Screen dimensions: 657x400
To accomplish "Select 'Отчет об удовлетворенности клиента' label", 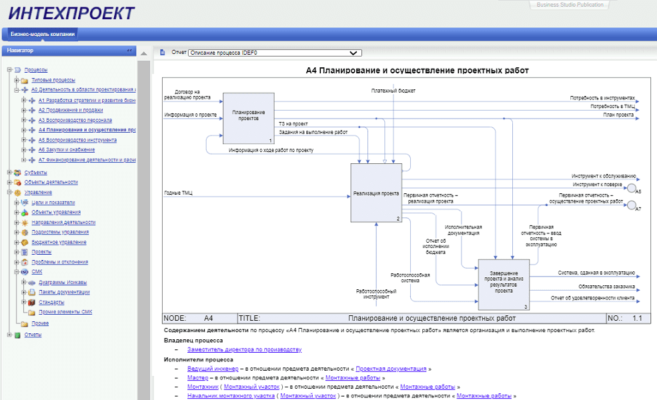I will pos(592,298).
